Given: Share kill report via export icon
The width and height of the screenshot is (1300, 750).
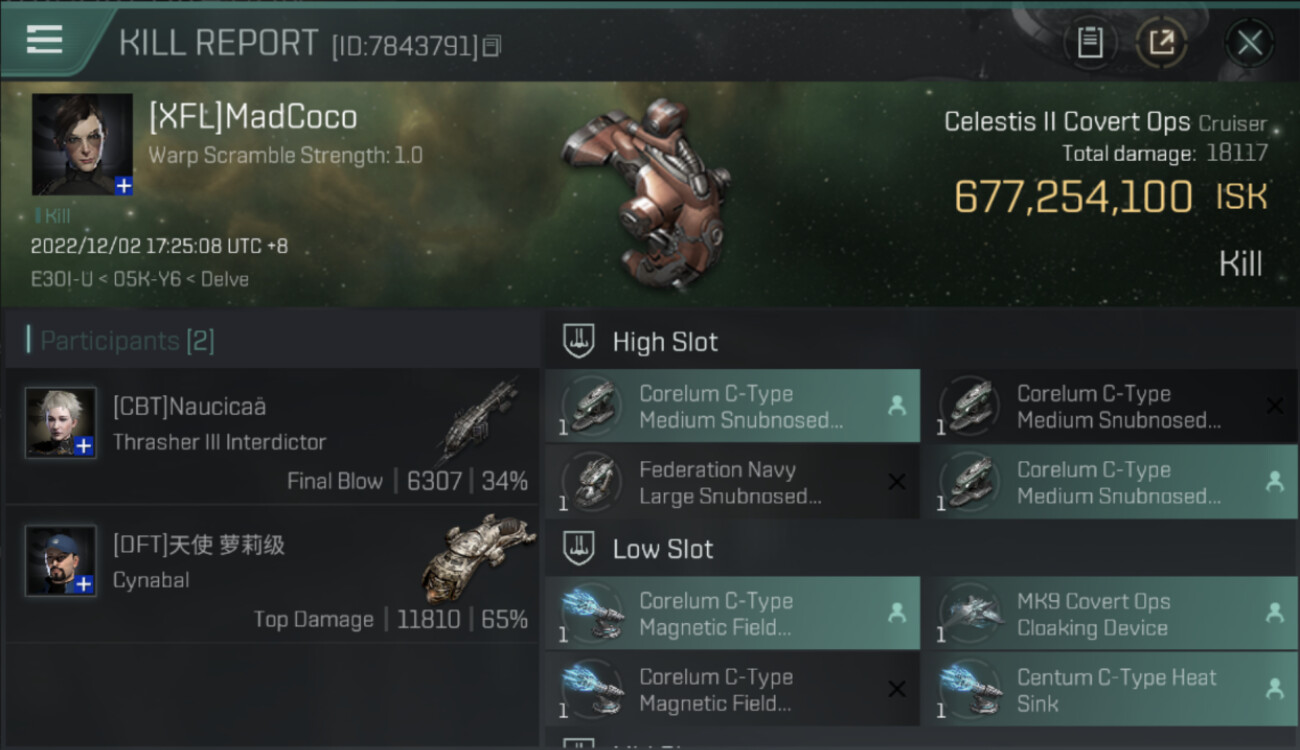Looking at the screenshot, I should (x=1162, y=43).
